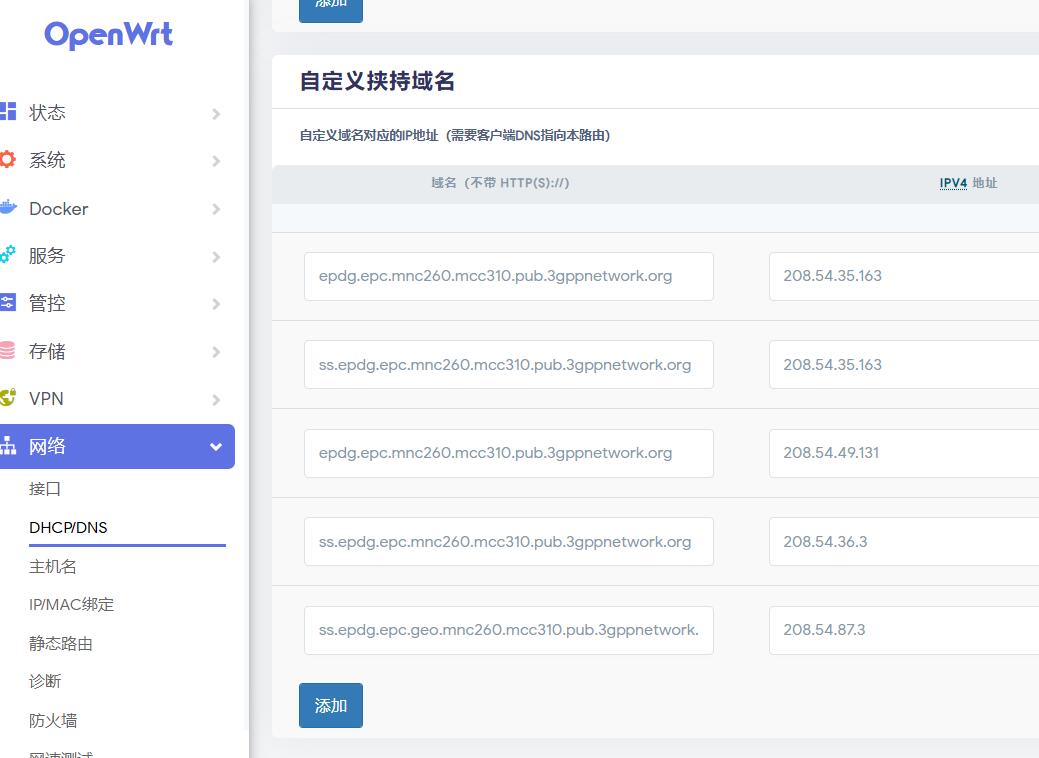Image resolution: width=1039 pixels, height=758 pixels.
Task: Open the 接口 submenu item
Action: click(46, 489)
